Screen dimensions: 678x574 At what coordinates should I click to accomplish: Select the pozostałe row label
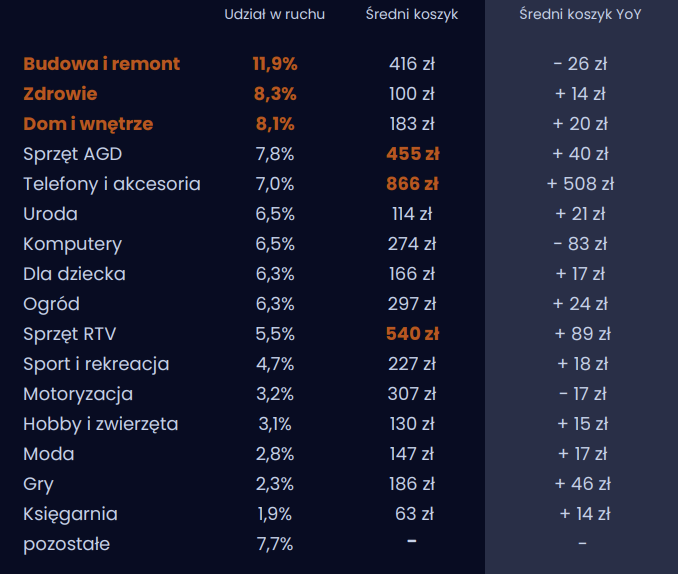point(66,544)
